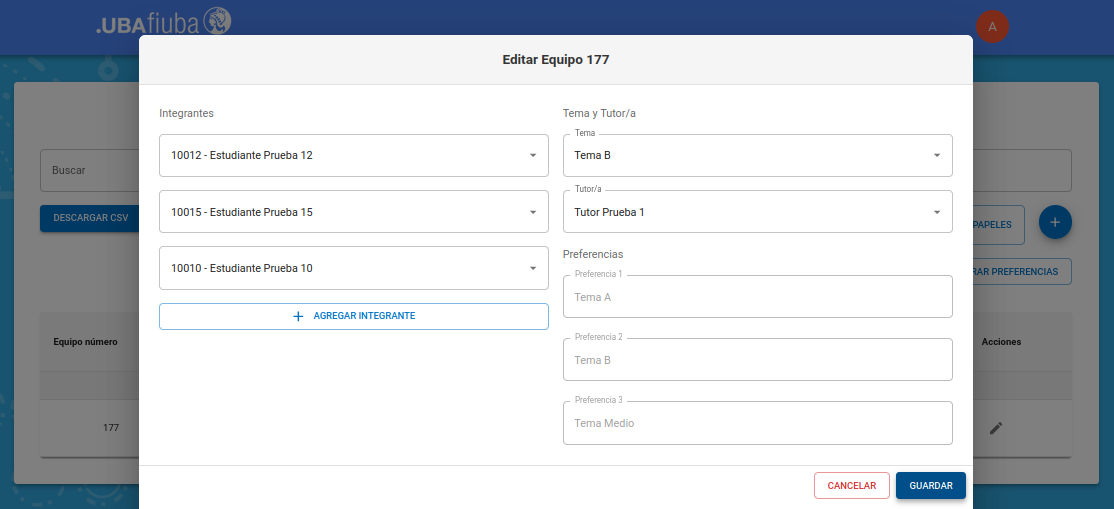Expand the Estudiante Prueba 15 dropdown arrow

tap(533, 212)
